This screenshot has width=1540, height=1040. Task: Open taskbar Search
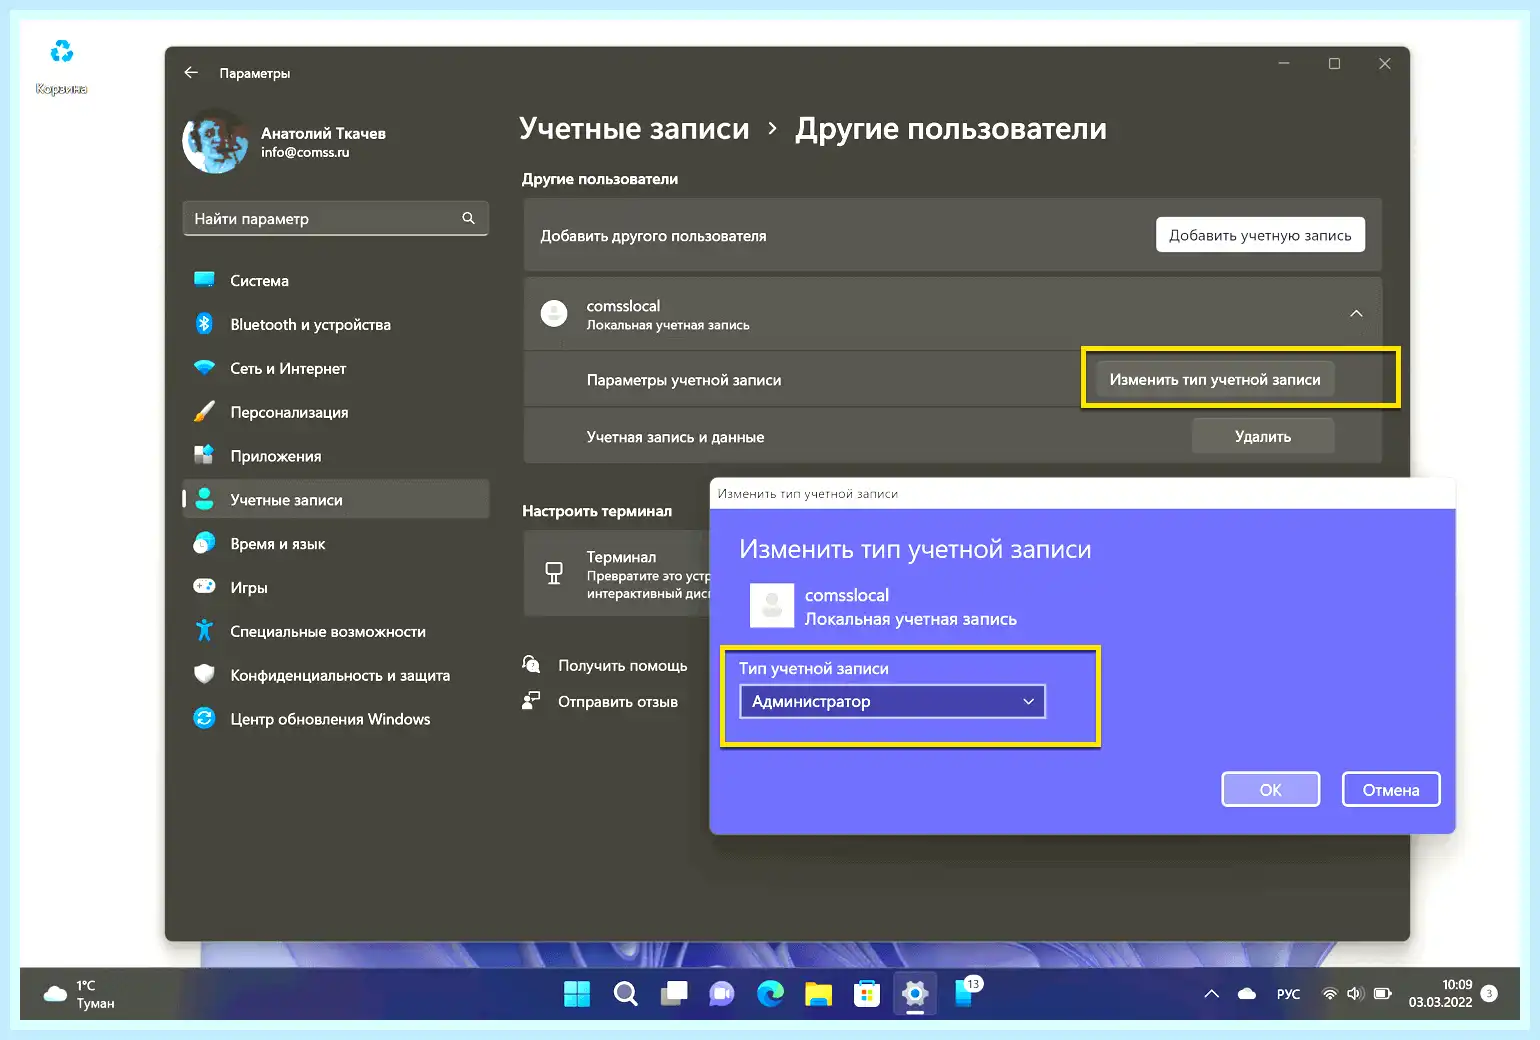click(x=625, y=994)
